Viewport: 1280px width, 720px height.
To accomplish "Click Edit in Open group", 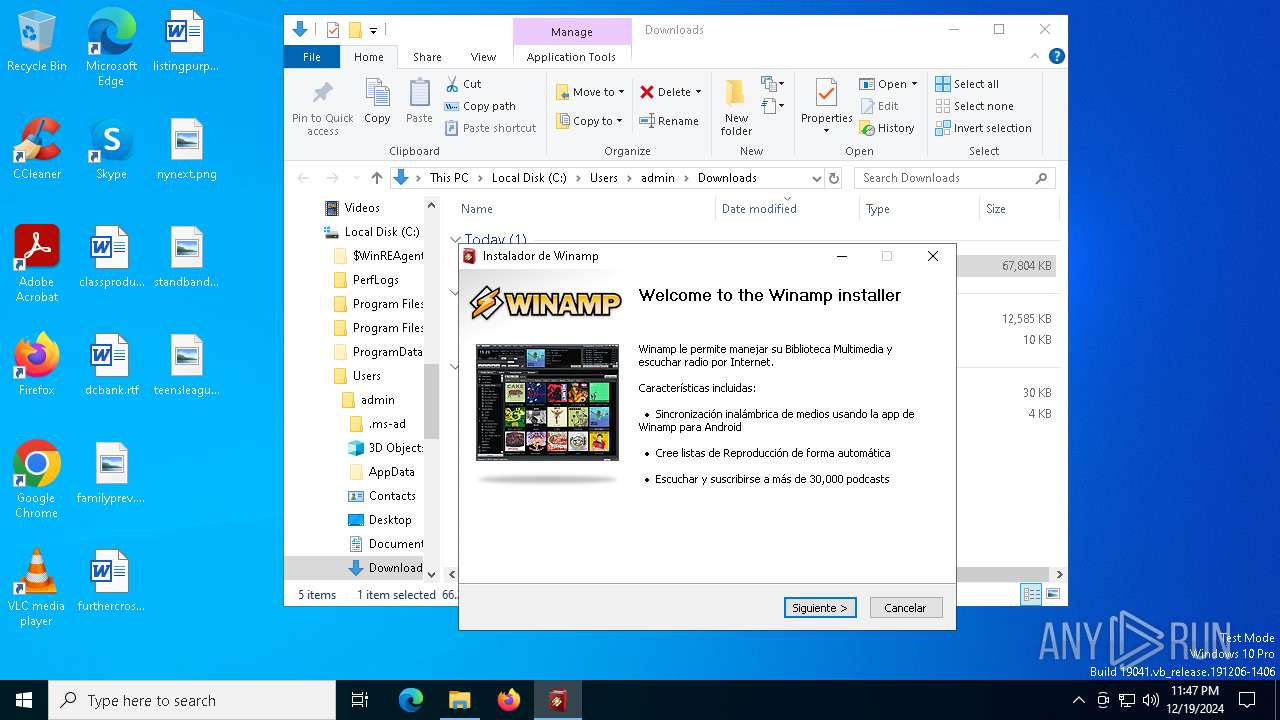I will point(879,106).
